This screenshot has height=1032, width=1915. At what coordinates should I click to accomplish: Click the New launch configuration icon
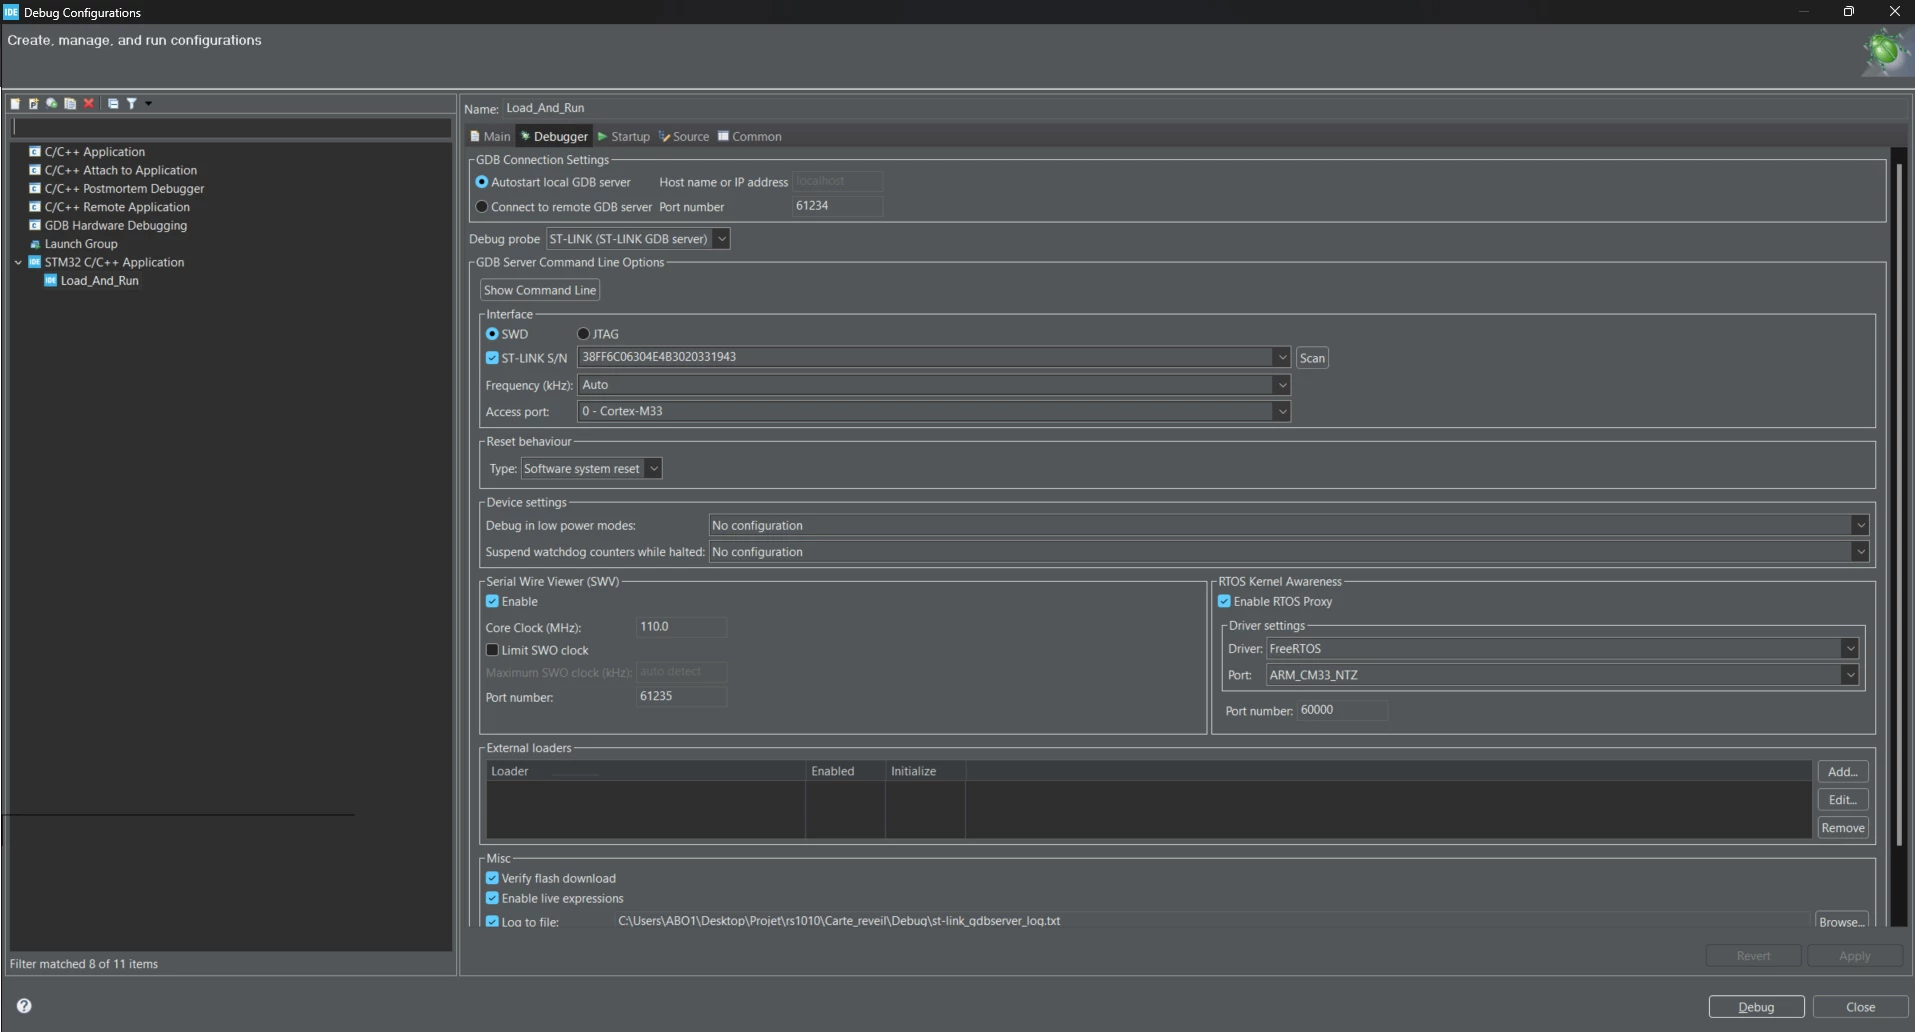pyautogui.click(x=15, y=103)
